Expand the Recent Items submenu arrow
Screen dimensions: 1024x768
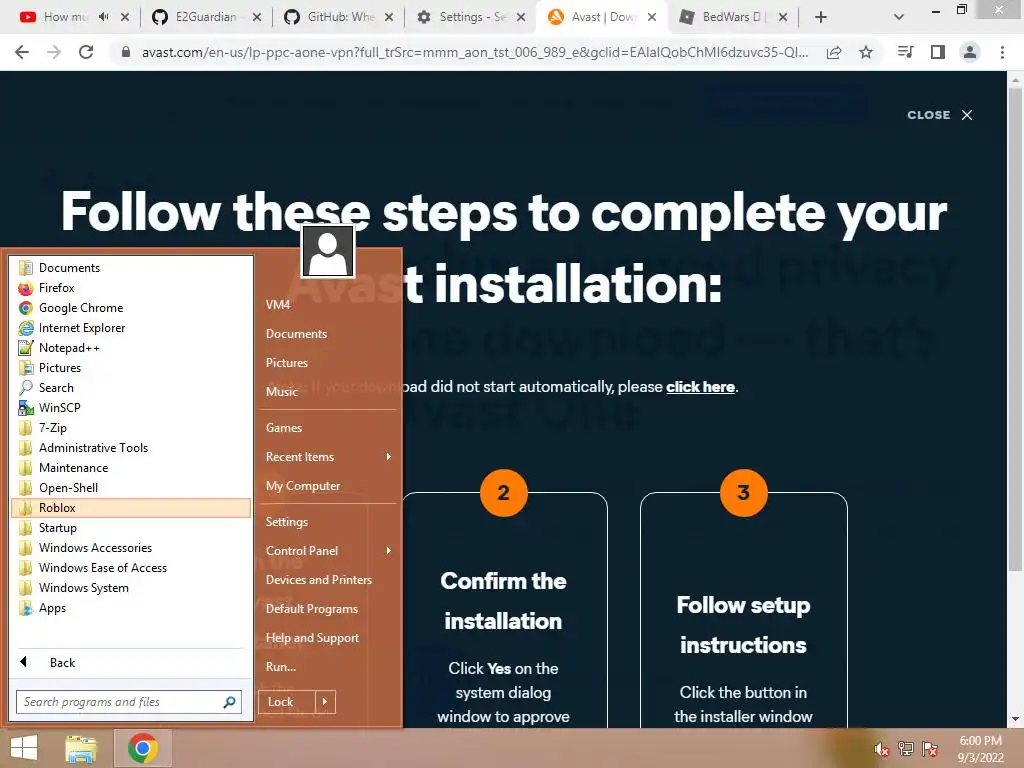pos(388,456)
